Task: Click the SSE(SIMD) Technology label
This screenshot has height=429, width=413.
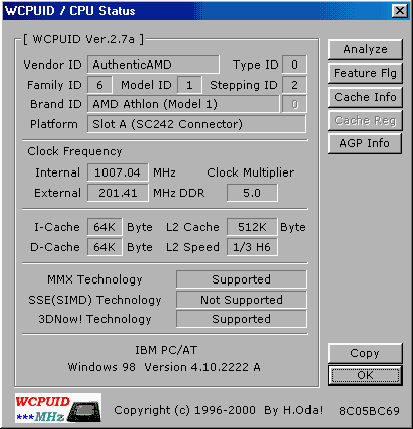Action: coord(95,300)
